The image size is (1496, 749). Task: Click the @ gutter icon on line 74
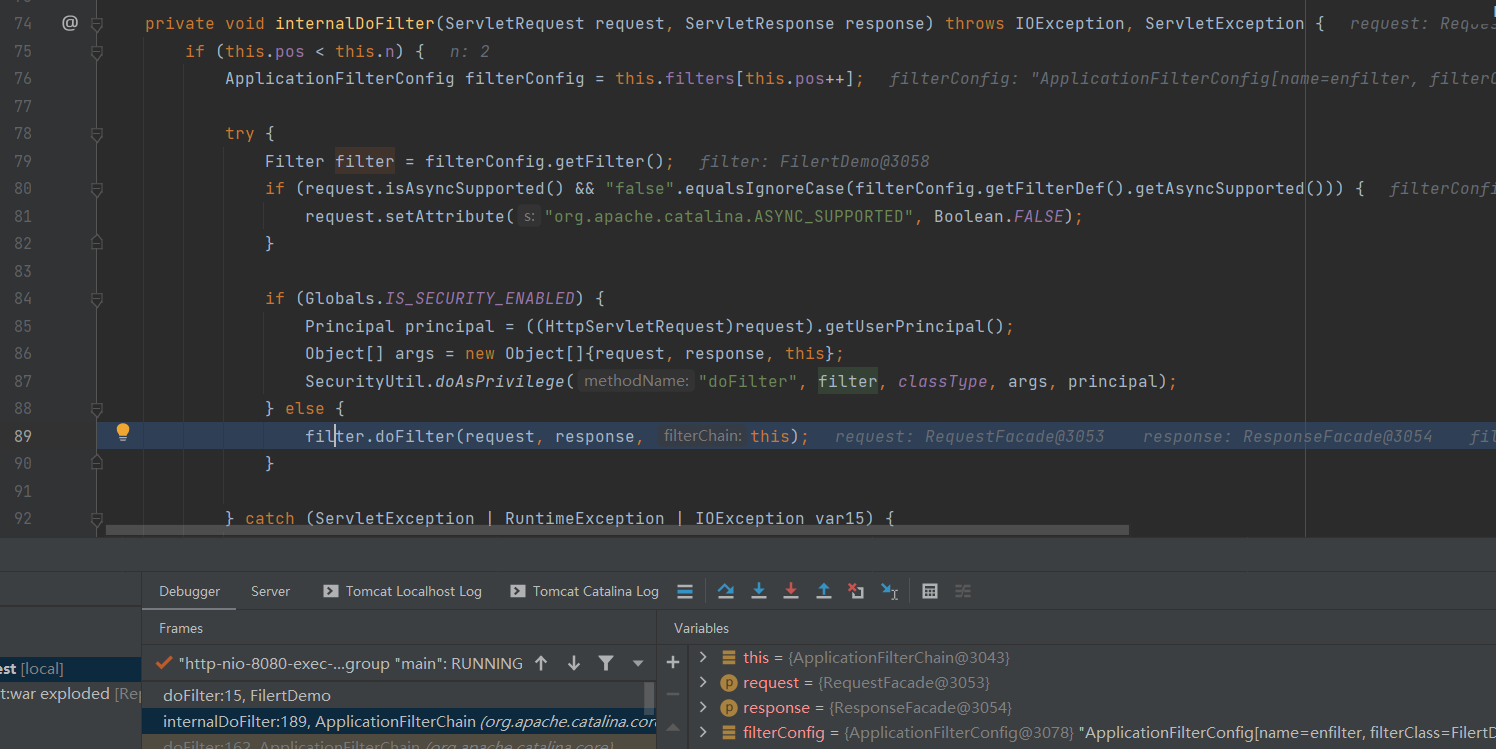point(69,22)
